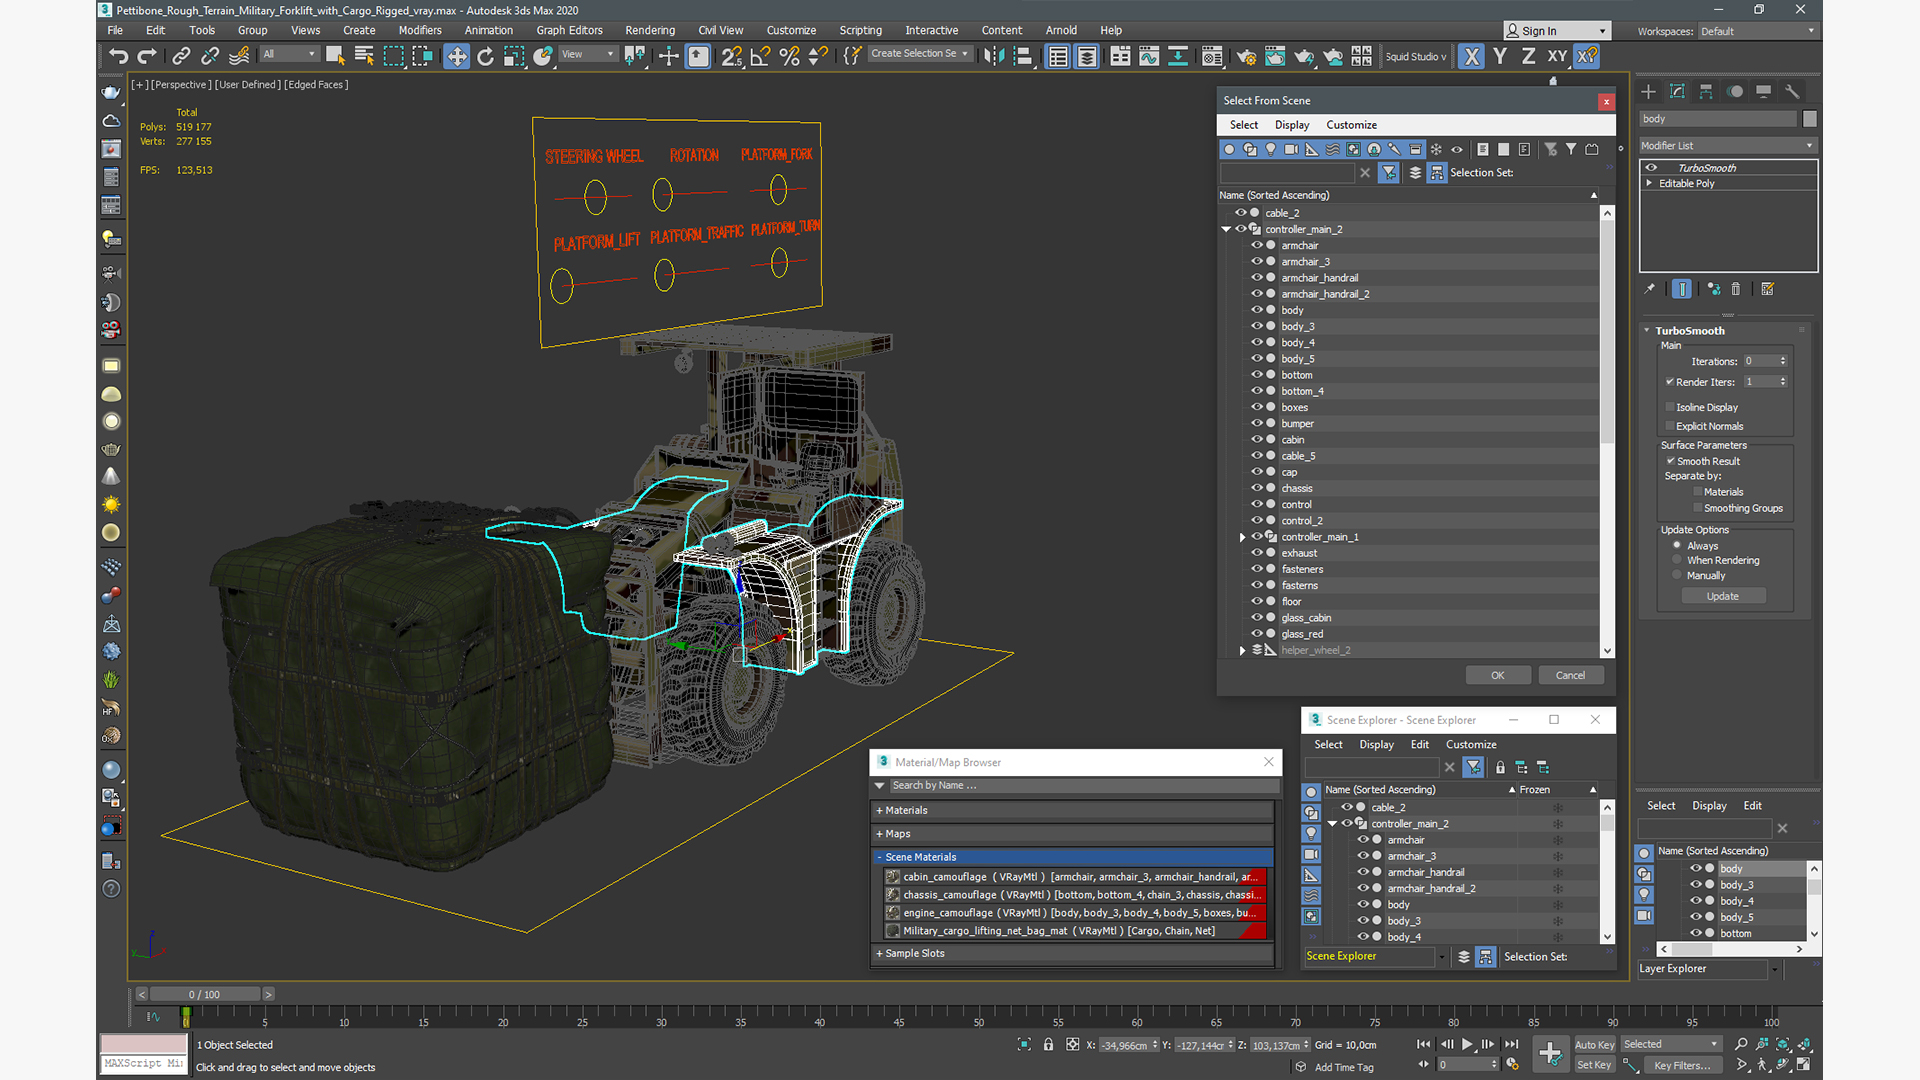This screenshot has width=1920, height=1080.
Task: Open the Render Setup dialog
Action: tap(1246, 56)
